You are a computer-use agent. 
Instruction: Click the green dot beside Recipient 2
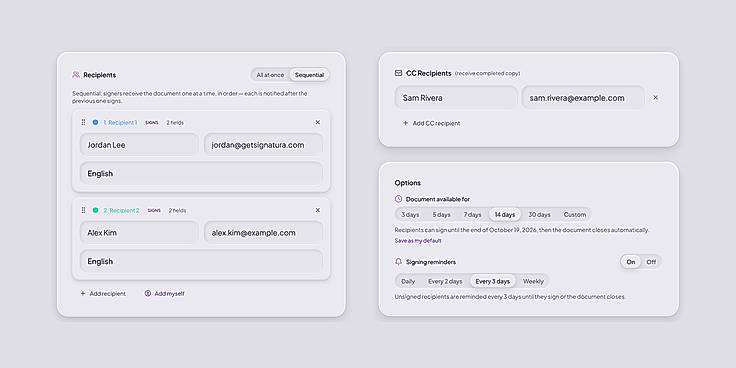click(x=95, y=210)
